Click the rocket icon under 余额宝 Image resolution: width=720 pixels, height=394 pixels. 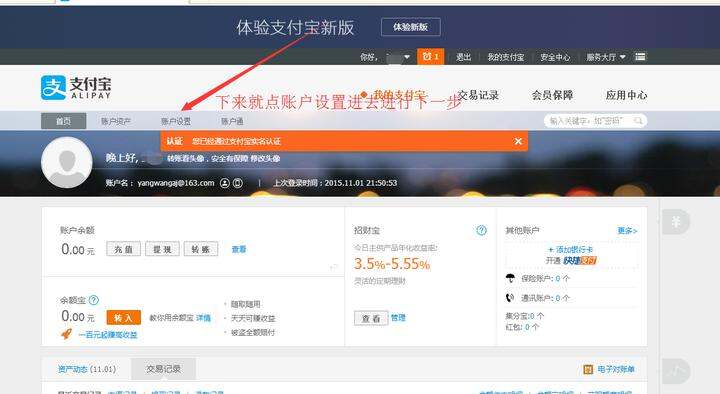pos(67,334)
